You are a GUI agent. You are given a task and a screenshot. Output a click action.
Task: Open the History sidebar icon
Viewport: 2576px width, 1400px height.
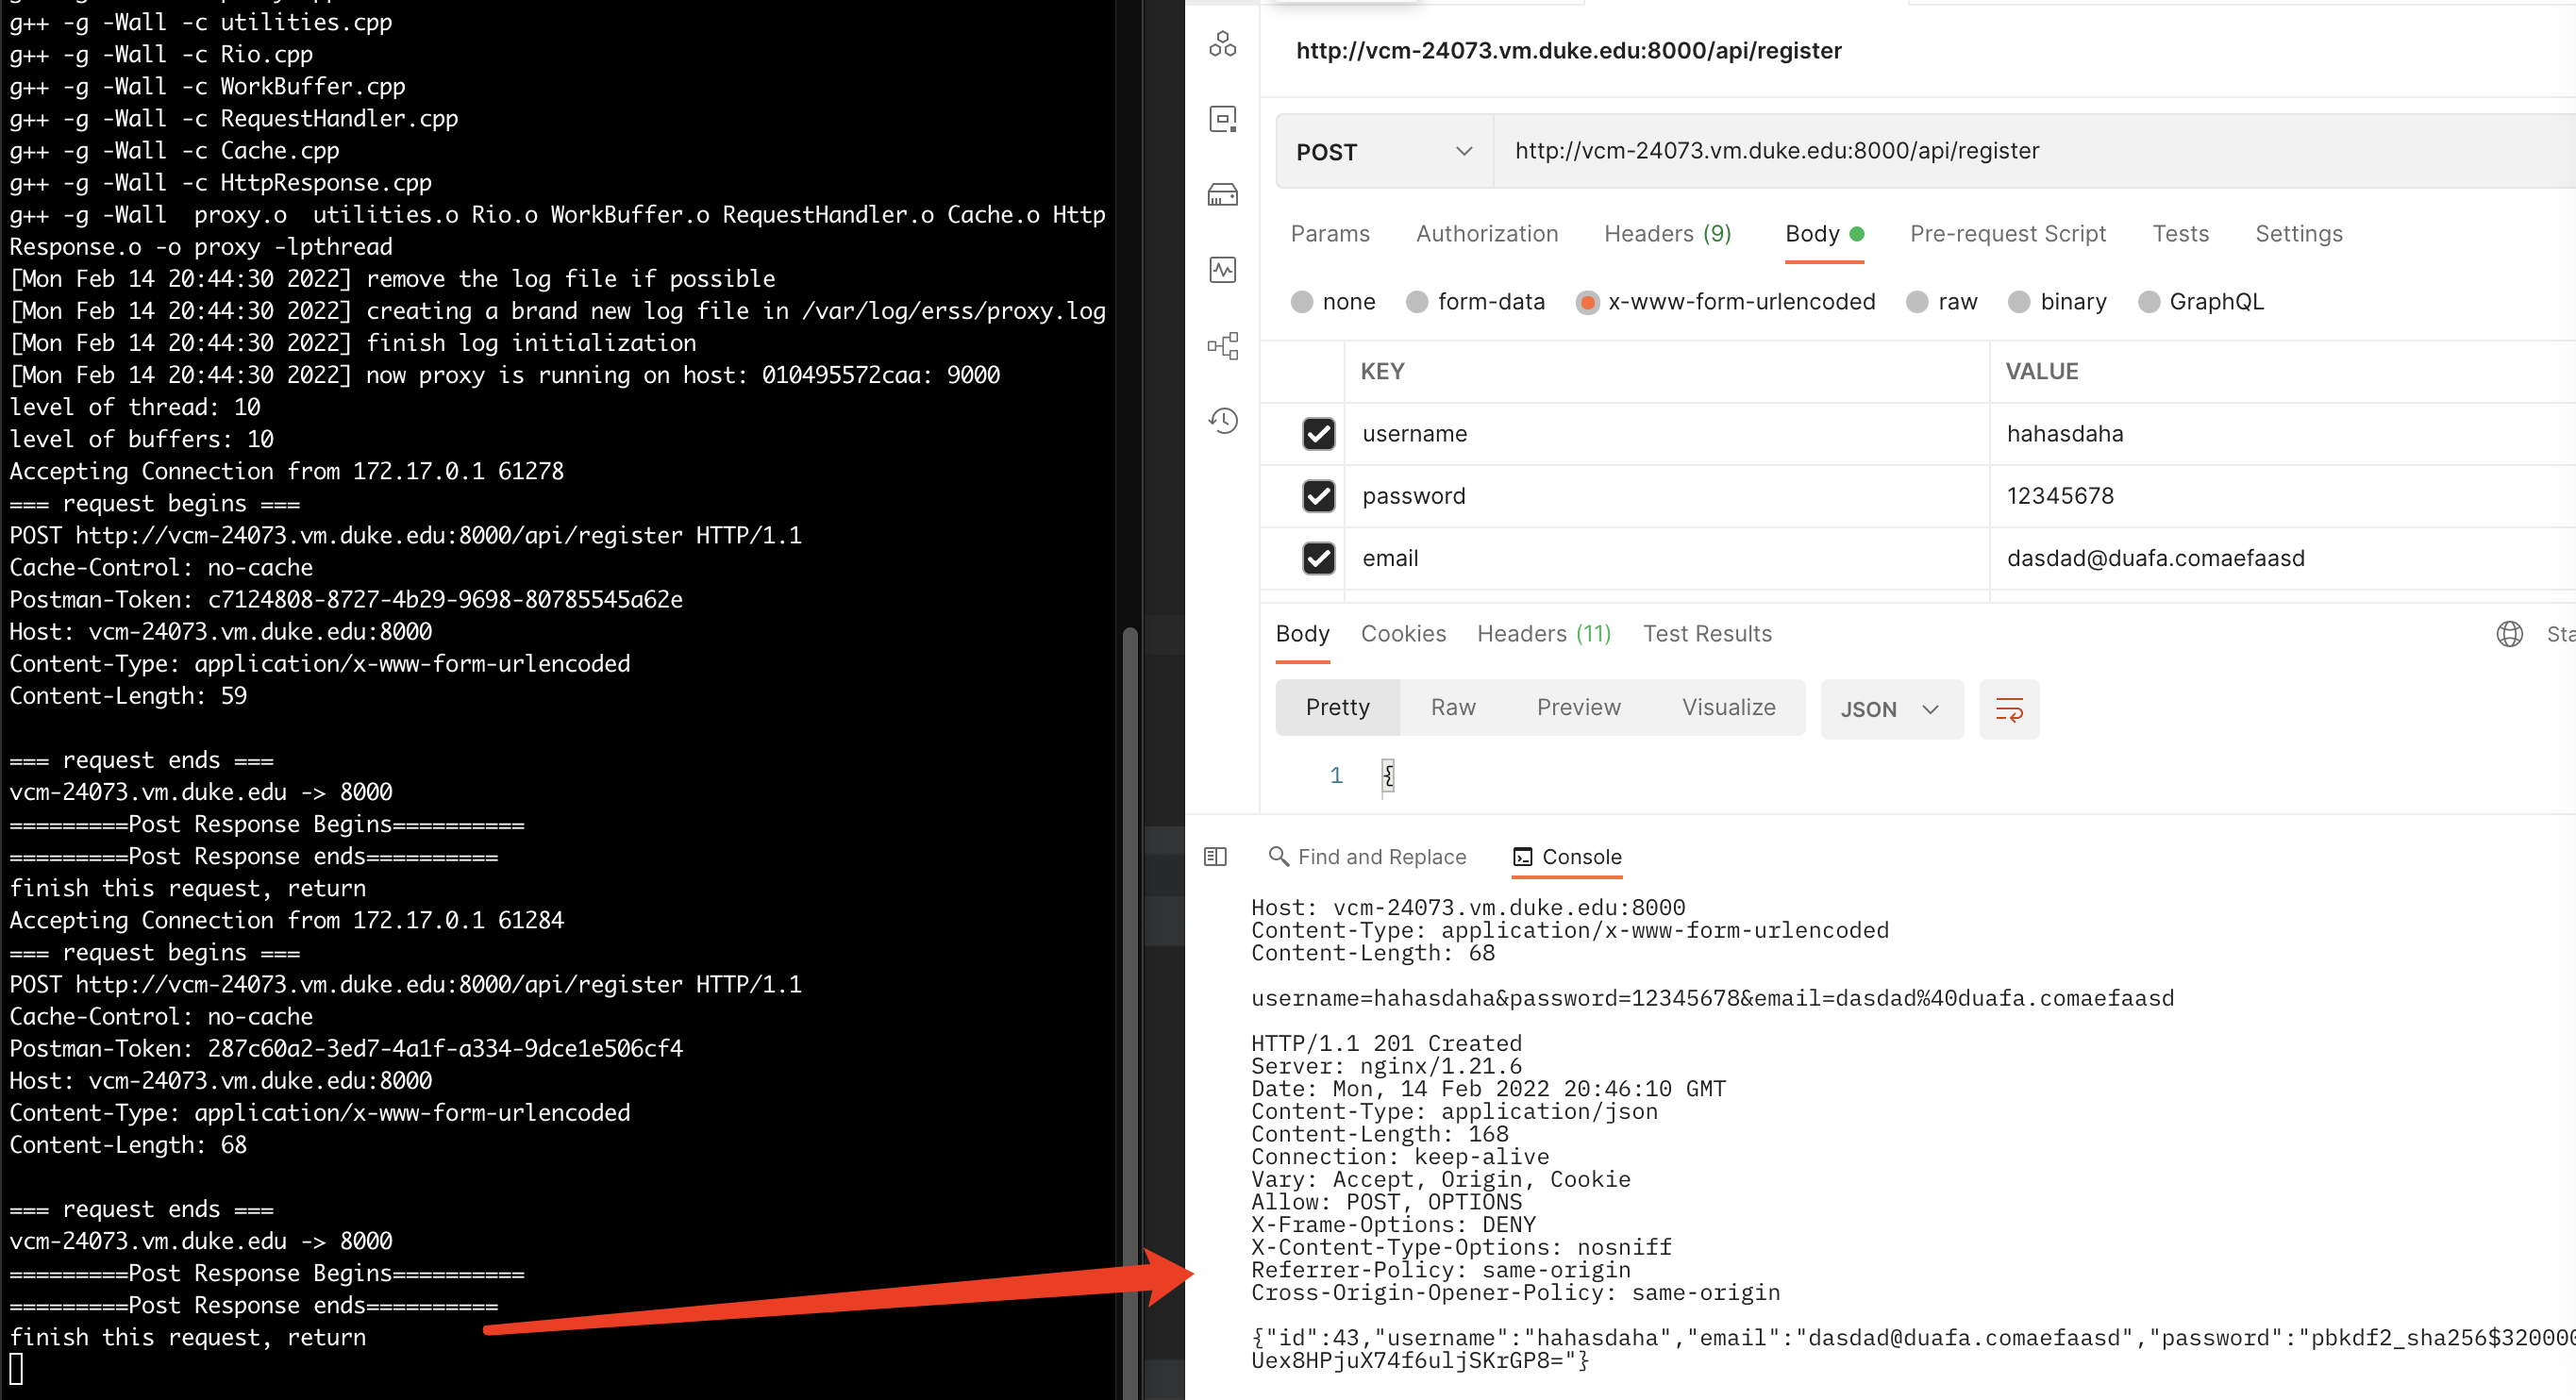(1222, 421)
